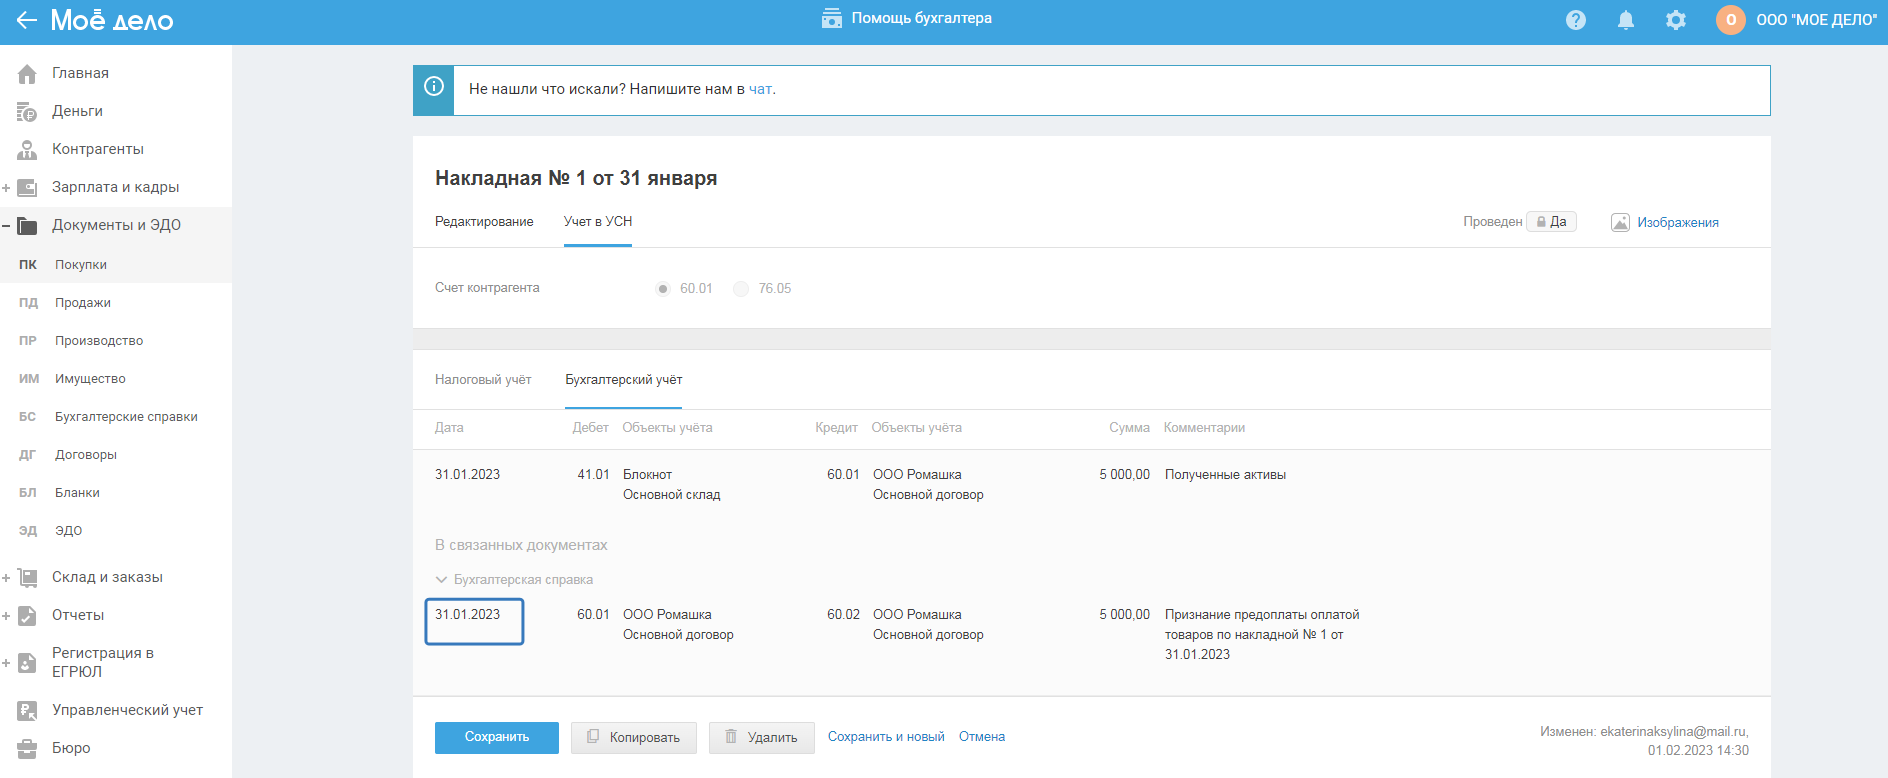Click the blue Сохранить button
The width and height of the screenshot is (1888, 778).
497,737
